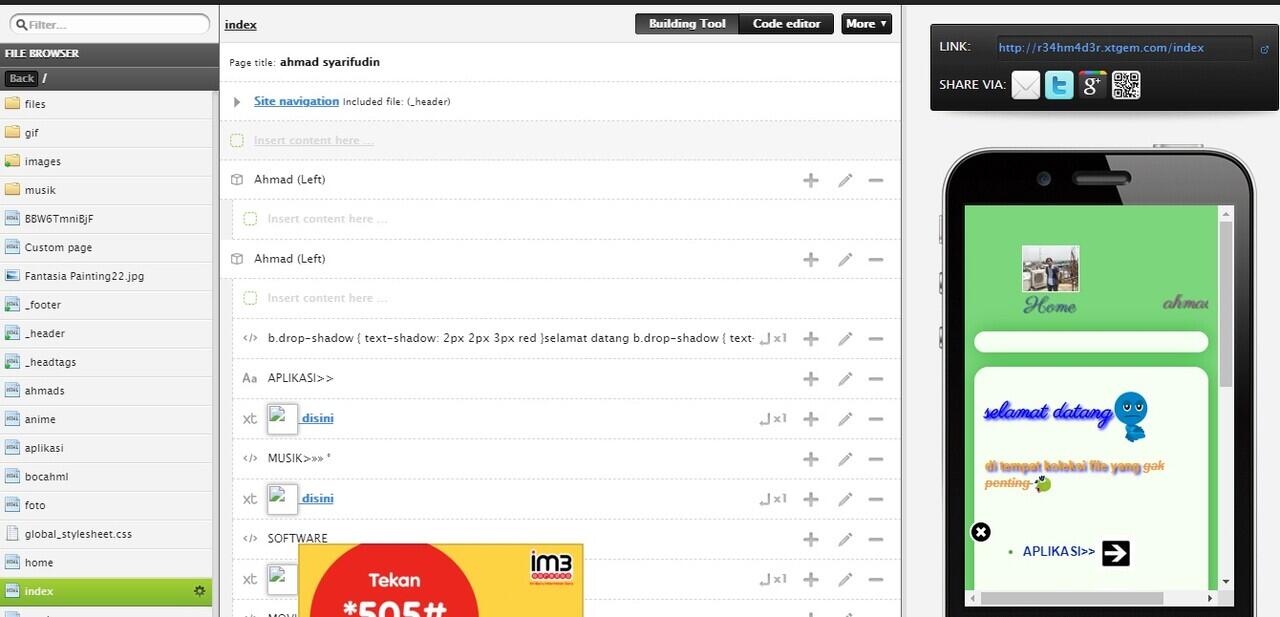1280x617 pixels.
Task: Add element to first Ahmad (Left) row
Action: pyautogui.click(x=811, y=180)
